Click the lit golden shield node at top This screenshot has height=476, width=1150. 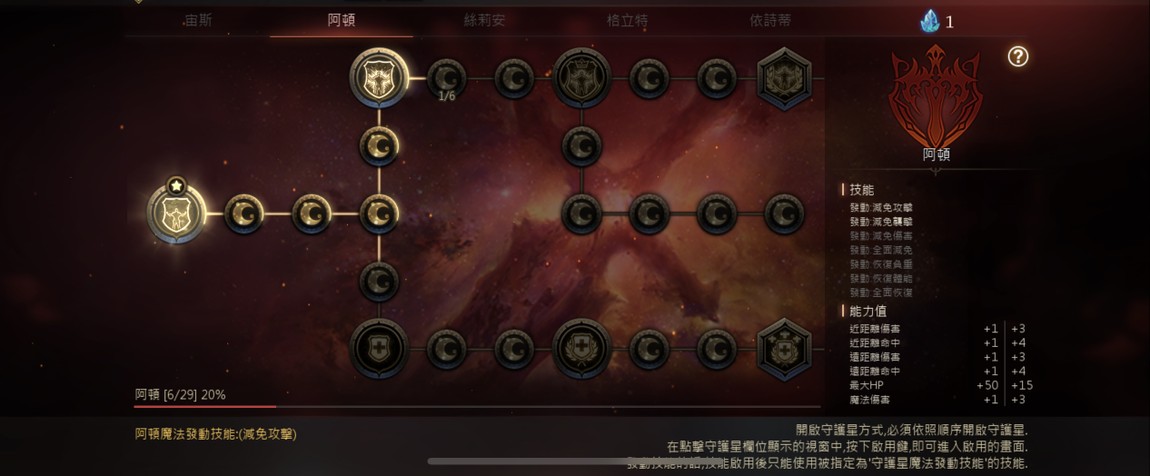click(379, 78)
